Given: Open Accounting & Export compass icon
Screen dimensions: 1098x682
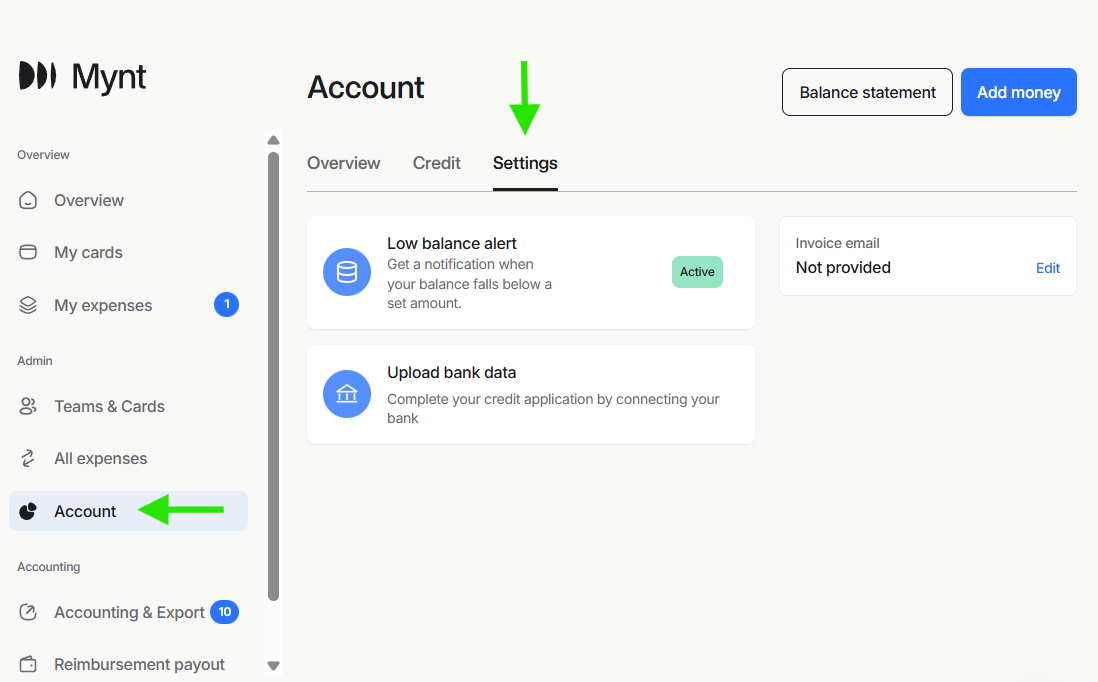Looking at the screenshot, I should 27,612.
